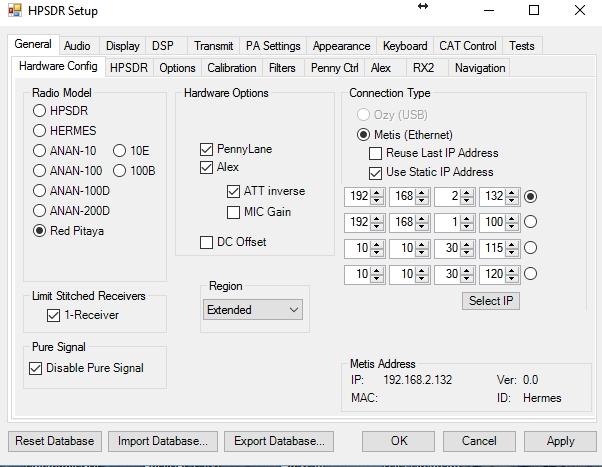Screen dimensions: 602x467
Task: Switch to the Display tab
Action: click(x=122, y=46)
